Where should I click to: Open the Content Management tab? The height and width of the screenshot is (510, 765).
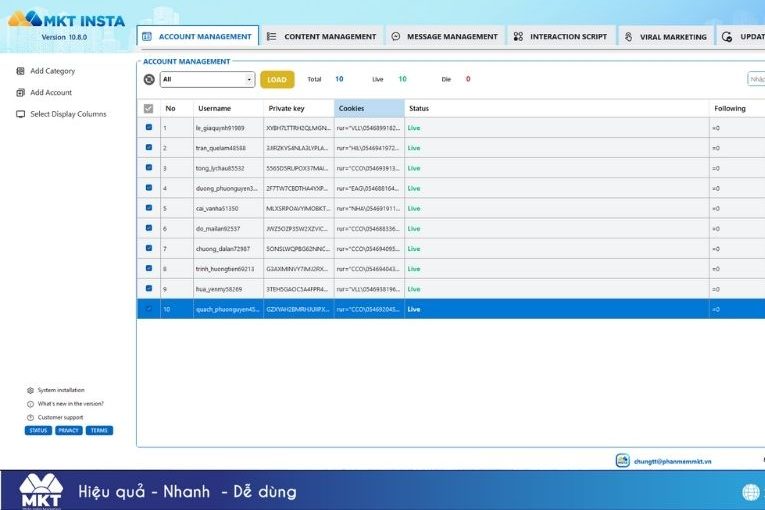[322, 37]
